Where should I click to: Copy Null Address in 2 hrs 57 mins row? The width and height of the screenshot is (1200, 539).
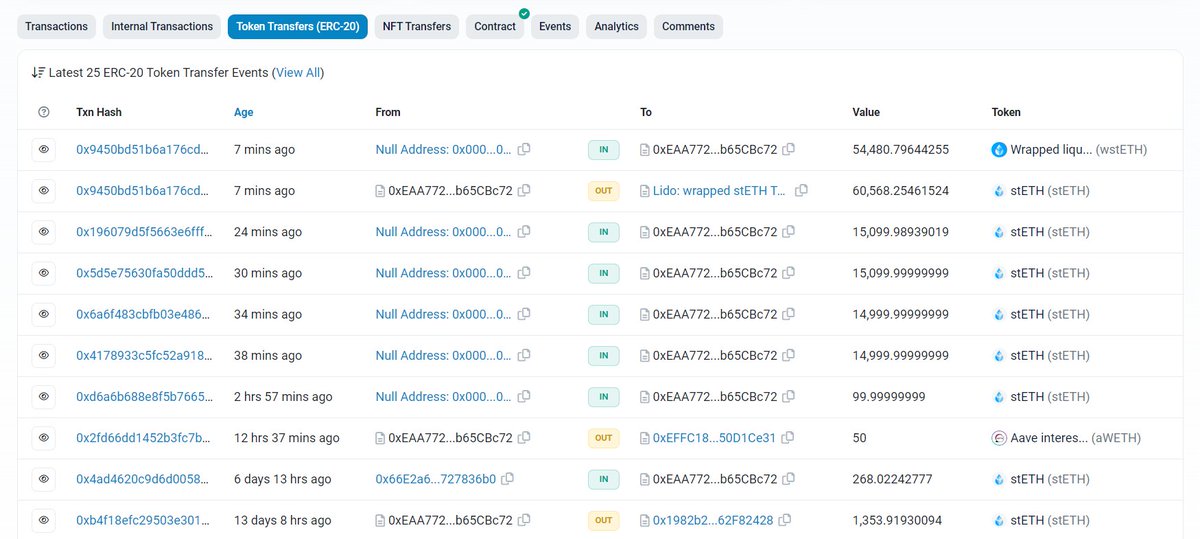point(524,397)
